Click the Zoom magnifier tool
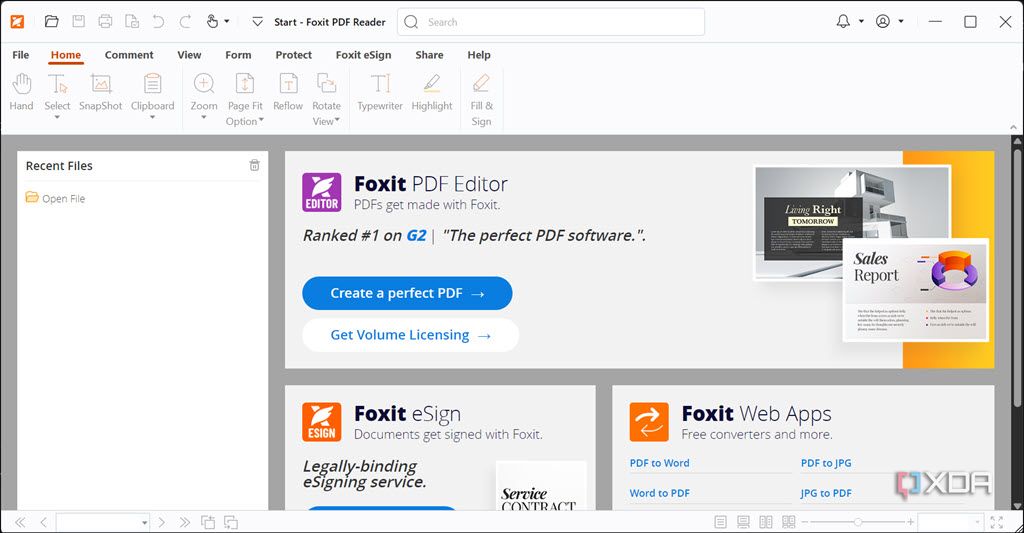The image size is (1024, 533). pyautogui.click(x=204, y=91)
